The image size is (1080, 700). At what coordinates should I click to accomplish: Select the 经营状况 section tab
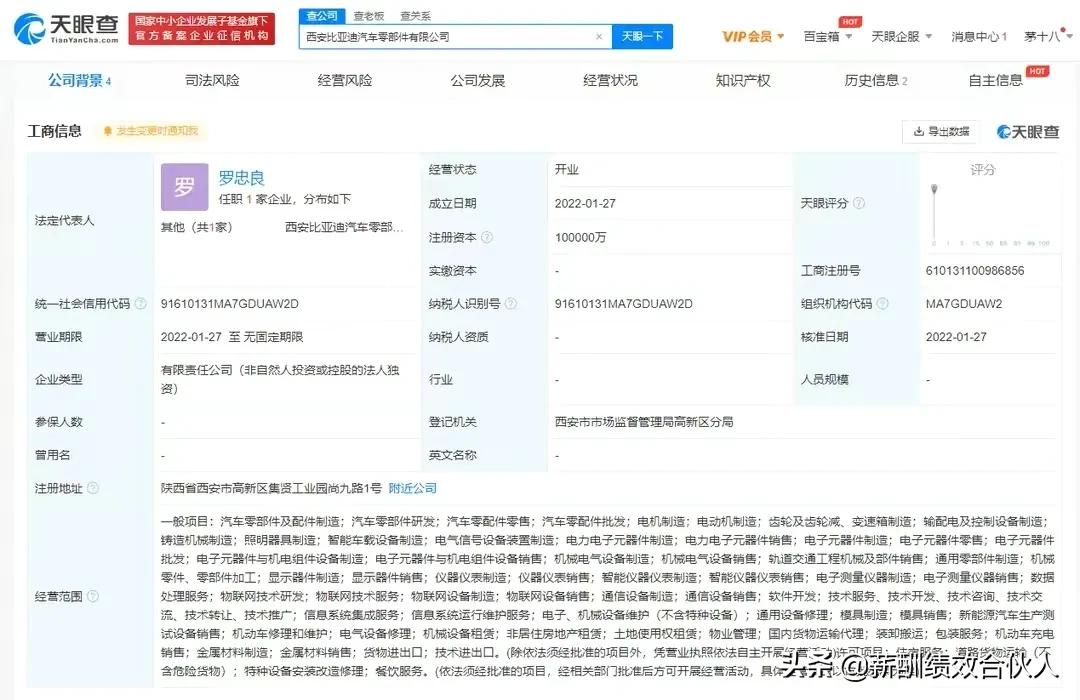coord(610,81)
